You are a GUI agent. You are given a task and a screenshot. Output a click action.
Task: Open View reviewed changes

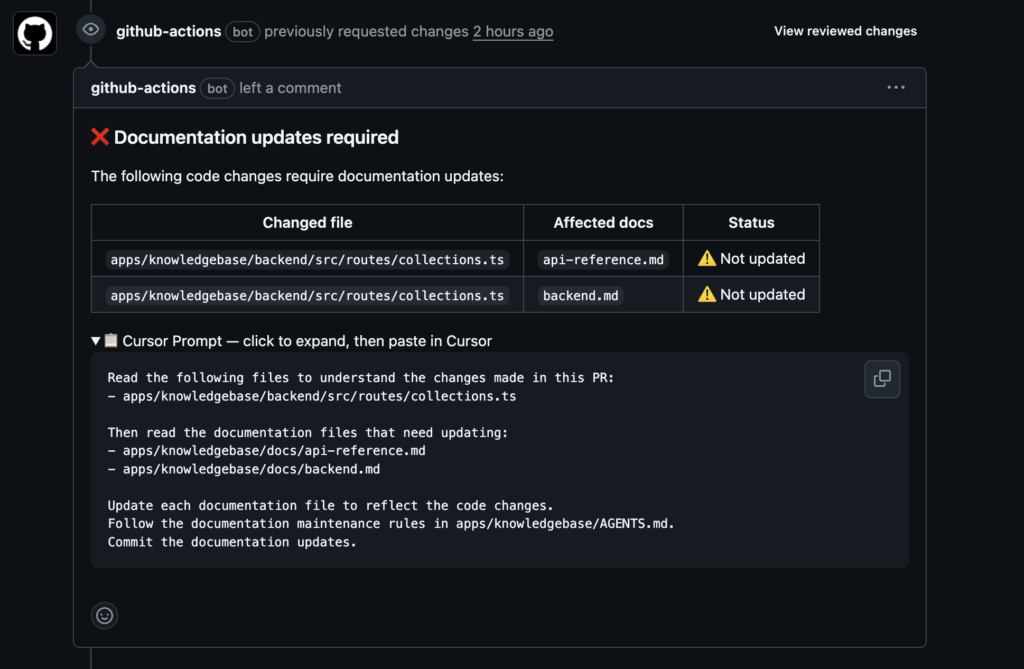tap(845, 31)
